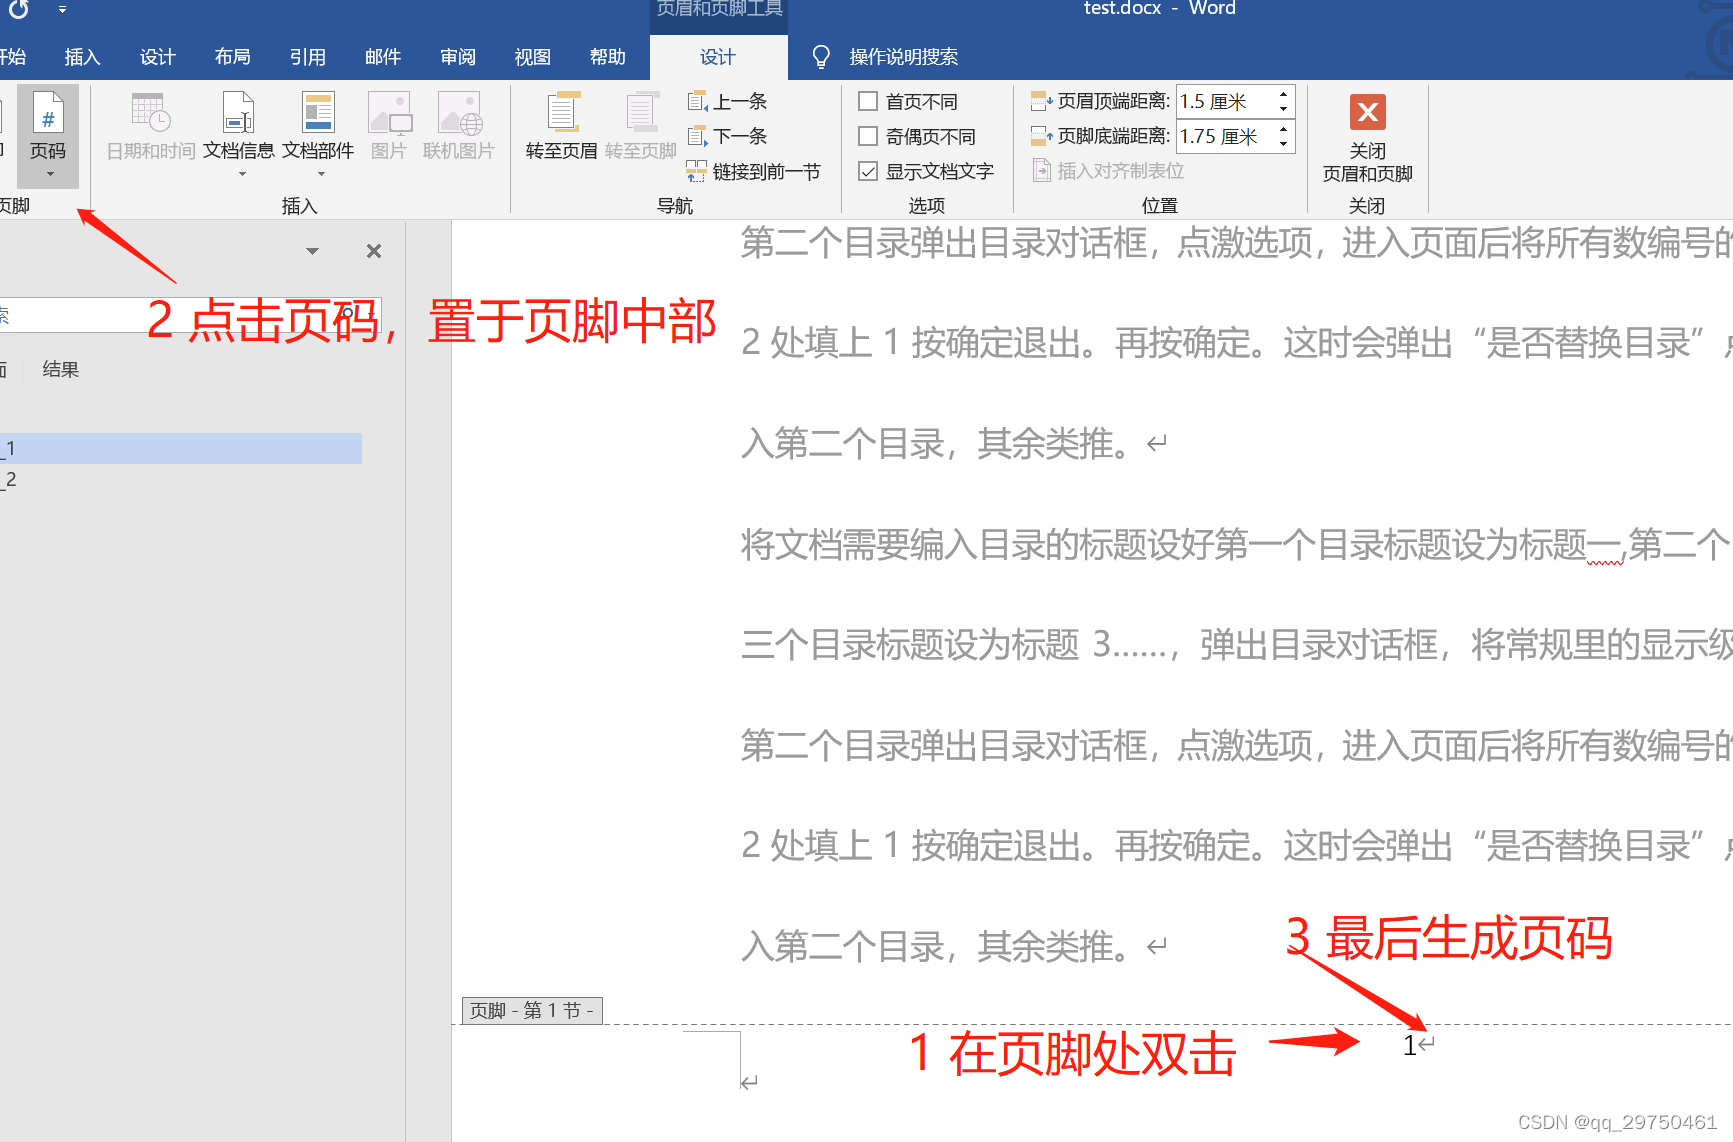This screenshot has height=1142, width=1733.
Task: Switch to the 视图 tab
Action: pyautogui.click(x=532, y=57)
